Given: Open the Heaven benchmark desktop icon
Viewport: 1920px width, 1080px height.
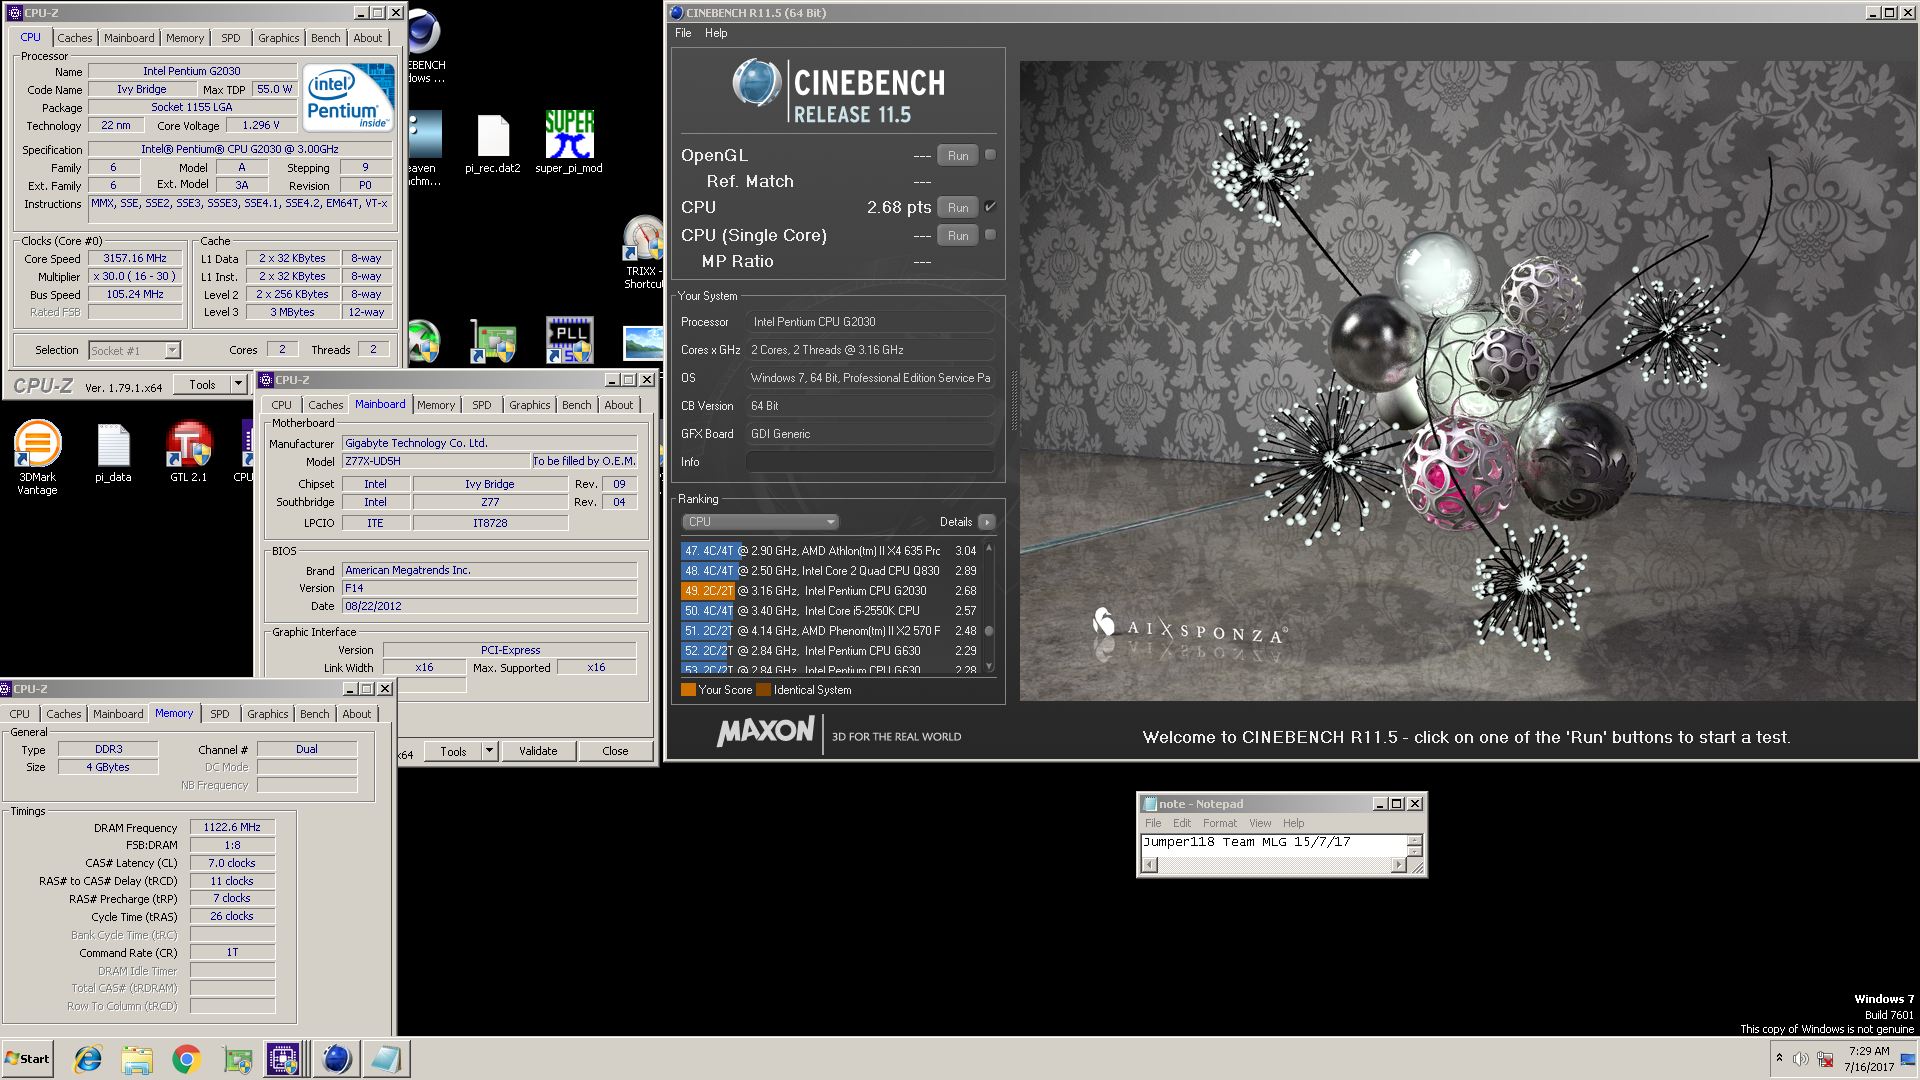Looking at the screenshot, I should [x=425, y=148].
